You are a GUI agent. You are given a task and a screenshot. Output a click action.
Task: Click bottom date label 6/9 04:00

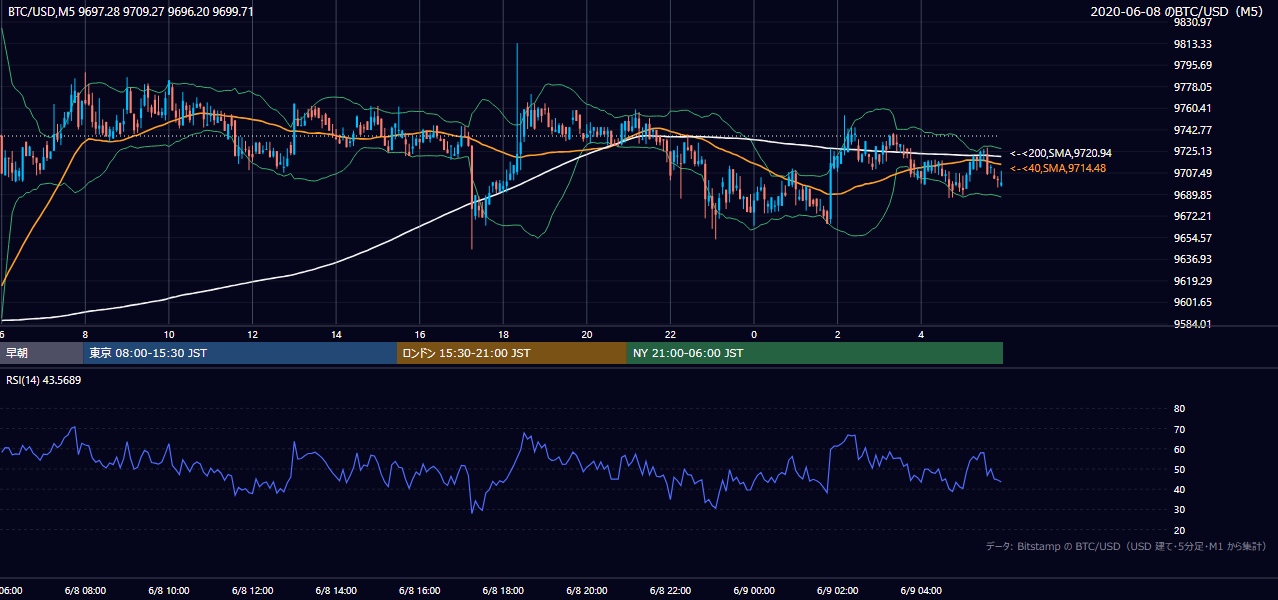[x=922, y=591]
